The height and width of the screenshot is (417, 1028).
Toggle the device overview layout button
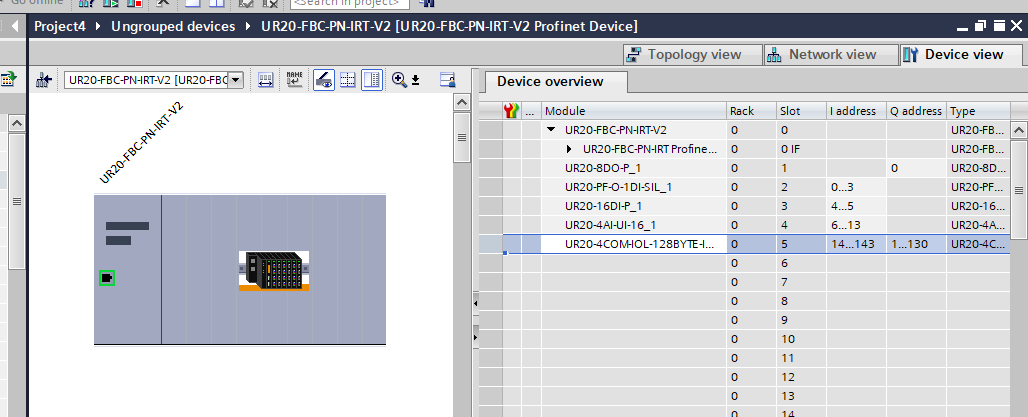point(372,80)
